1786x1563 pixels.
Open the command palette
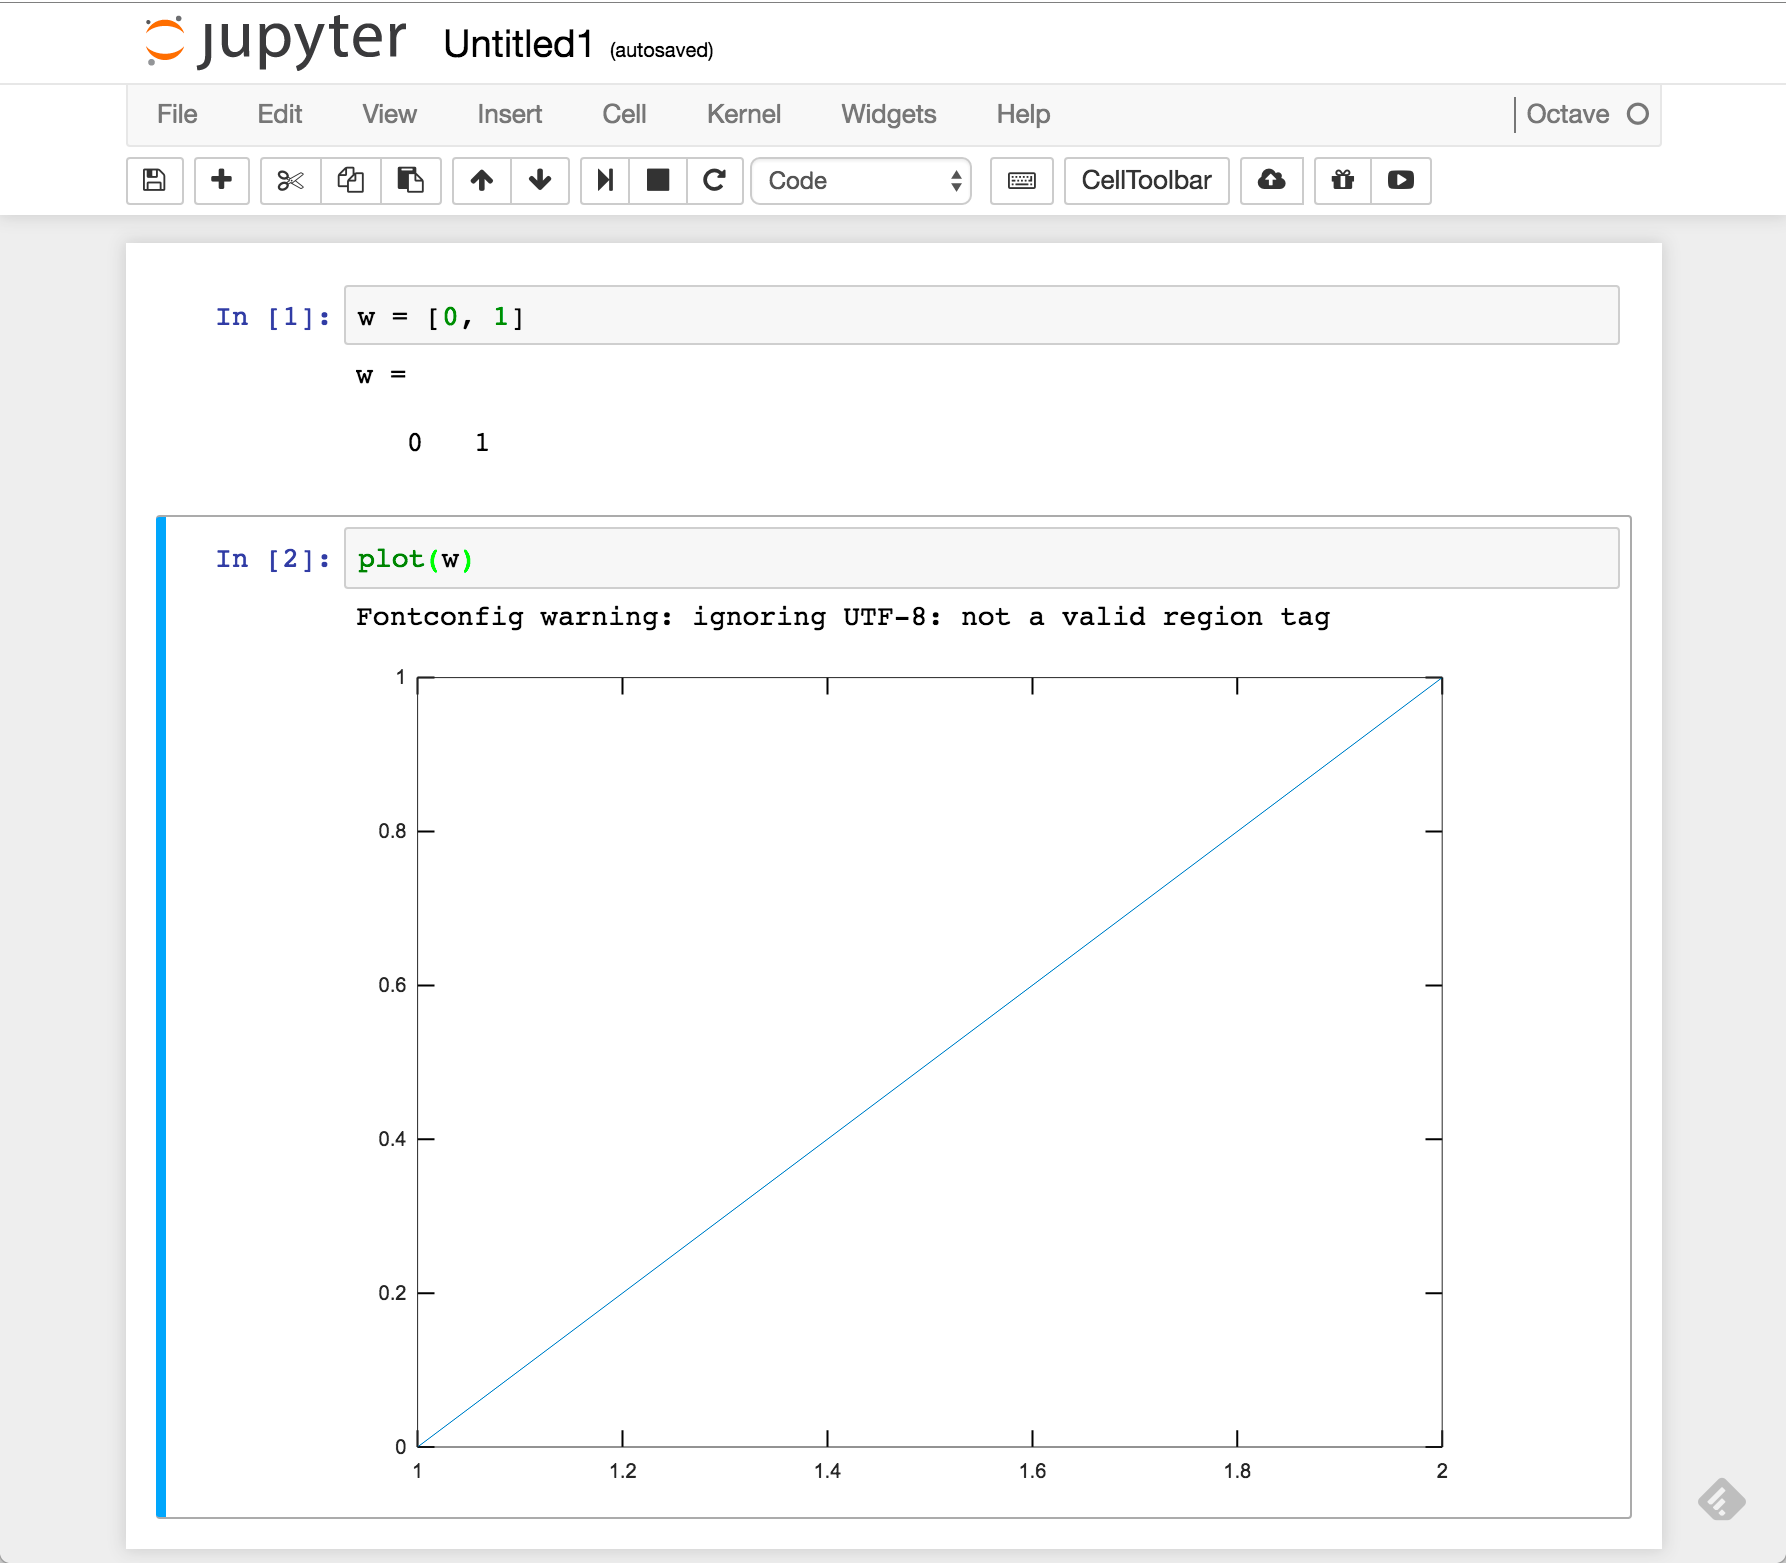(1021, 181)
